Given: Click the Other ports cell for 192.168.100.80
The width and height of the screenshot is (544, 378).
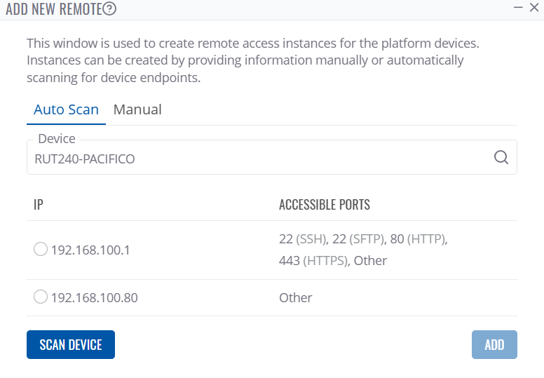Looking at the screenshot, I should [x=296, y=298].
